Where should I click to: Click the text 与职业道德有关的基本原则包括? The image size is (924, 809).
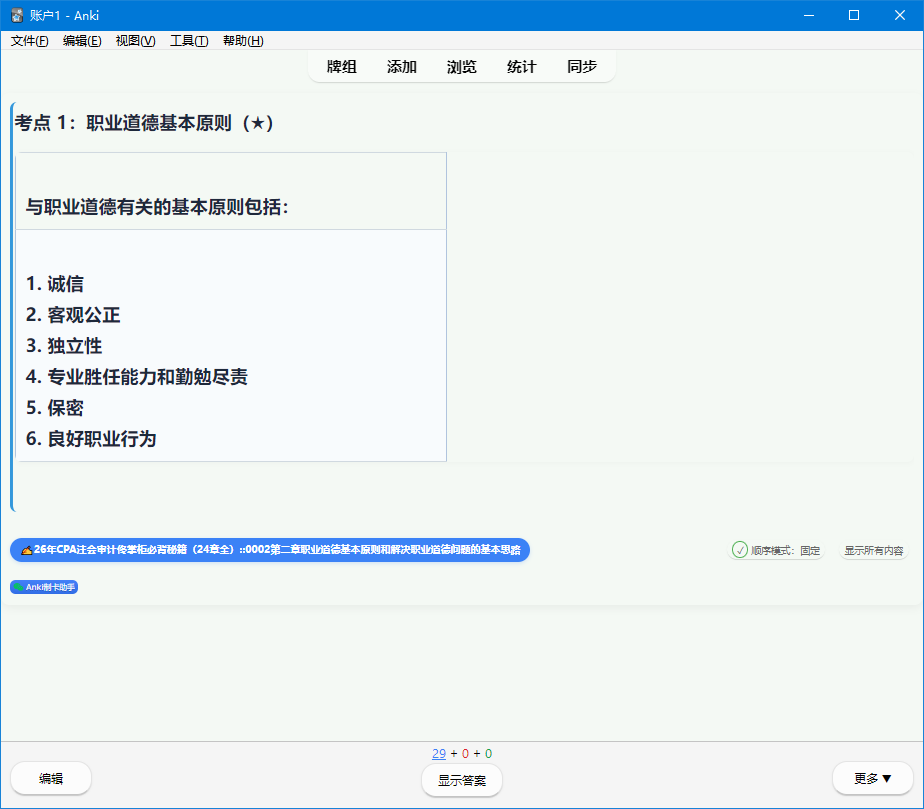157,207
